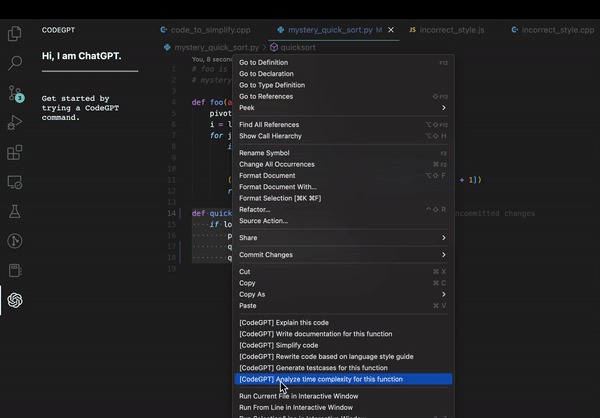
Task: Choose Source Action... entry
Action: (343, 220)
